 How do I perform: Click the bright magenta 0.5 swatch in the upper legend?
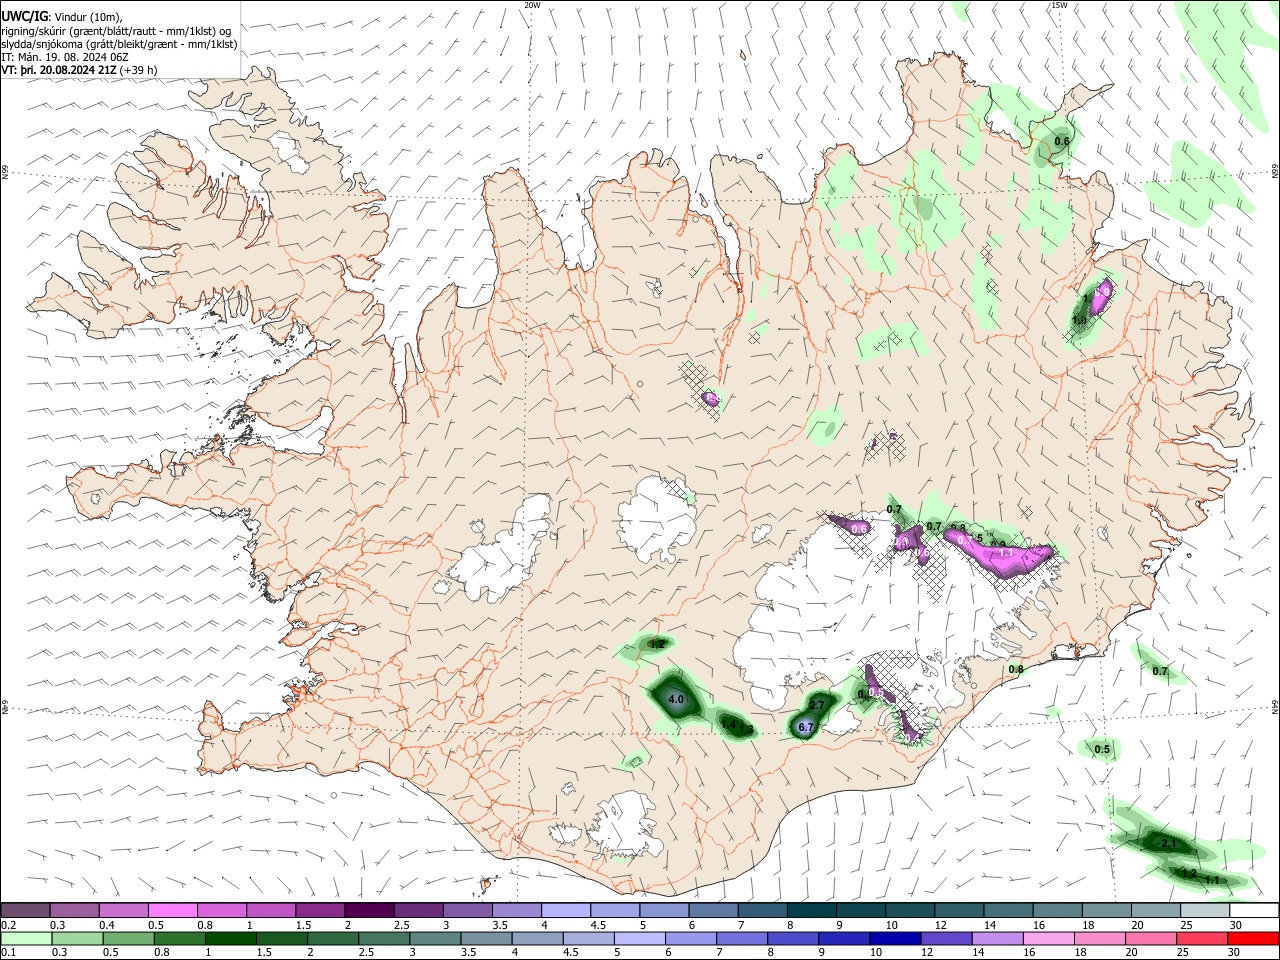point(172,911)
